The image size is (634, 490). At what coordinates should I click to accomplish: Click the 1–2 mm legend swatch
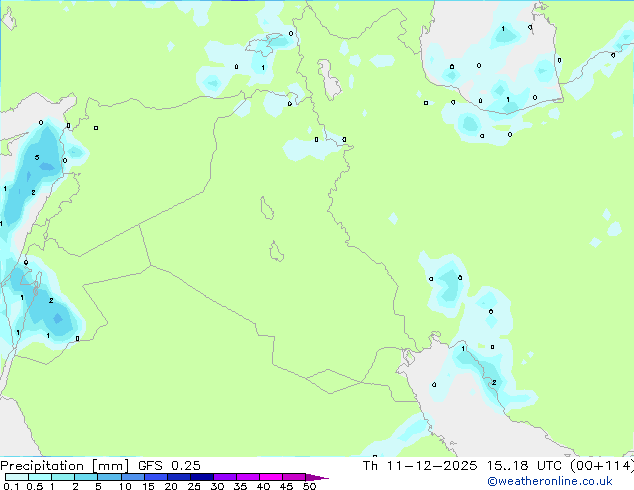[63, 477]
